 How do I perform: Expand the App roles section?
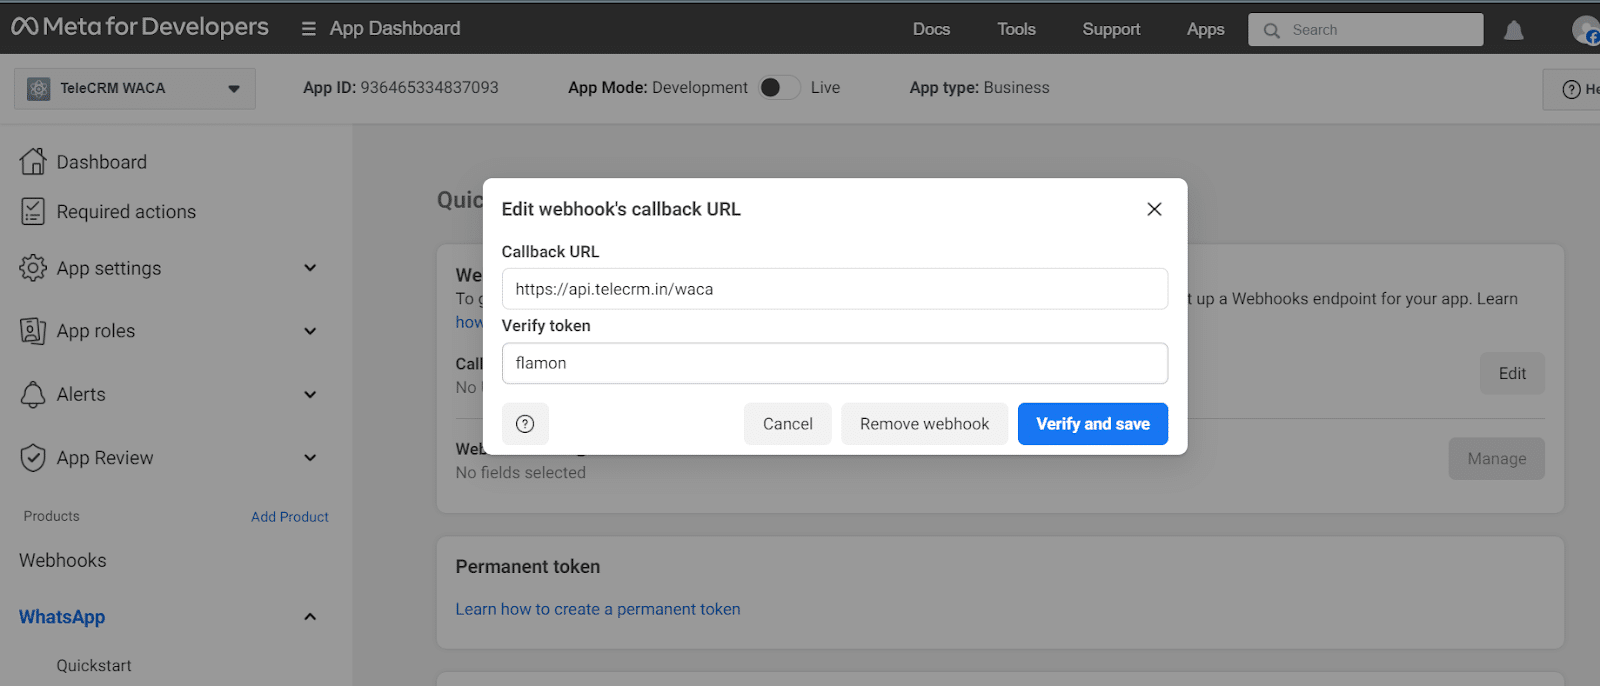tap(310, 331)
